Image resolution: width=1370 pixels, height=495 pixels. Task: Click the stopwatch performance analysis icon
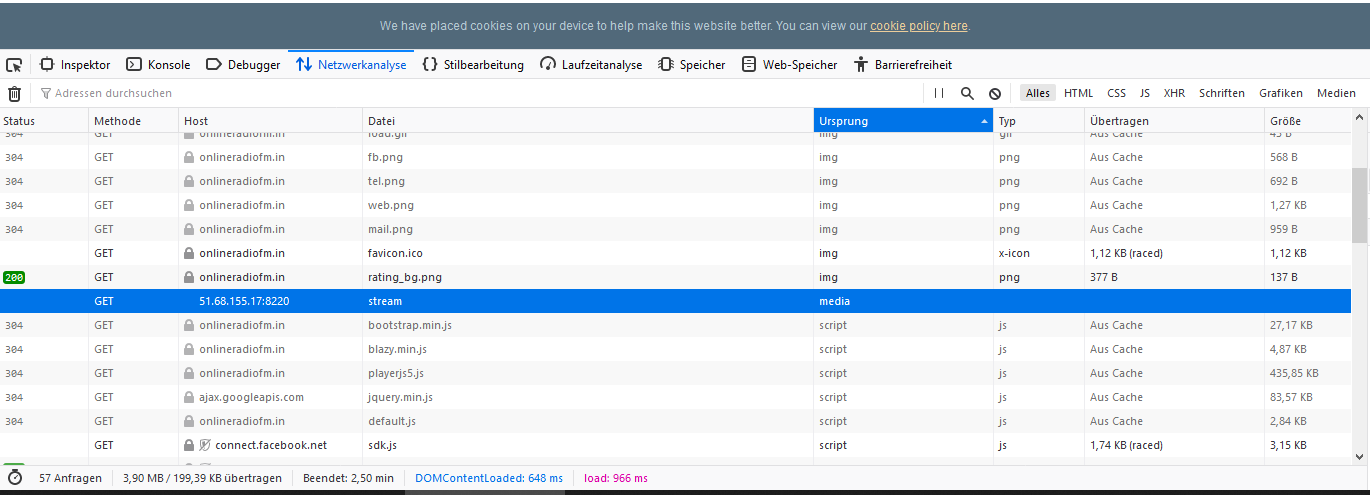pyautogui.click(x=14, y=478)
